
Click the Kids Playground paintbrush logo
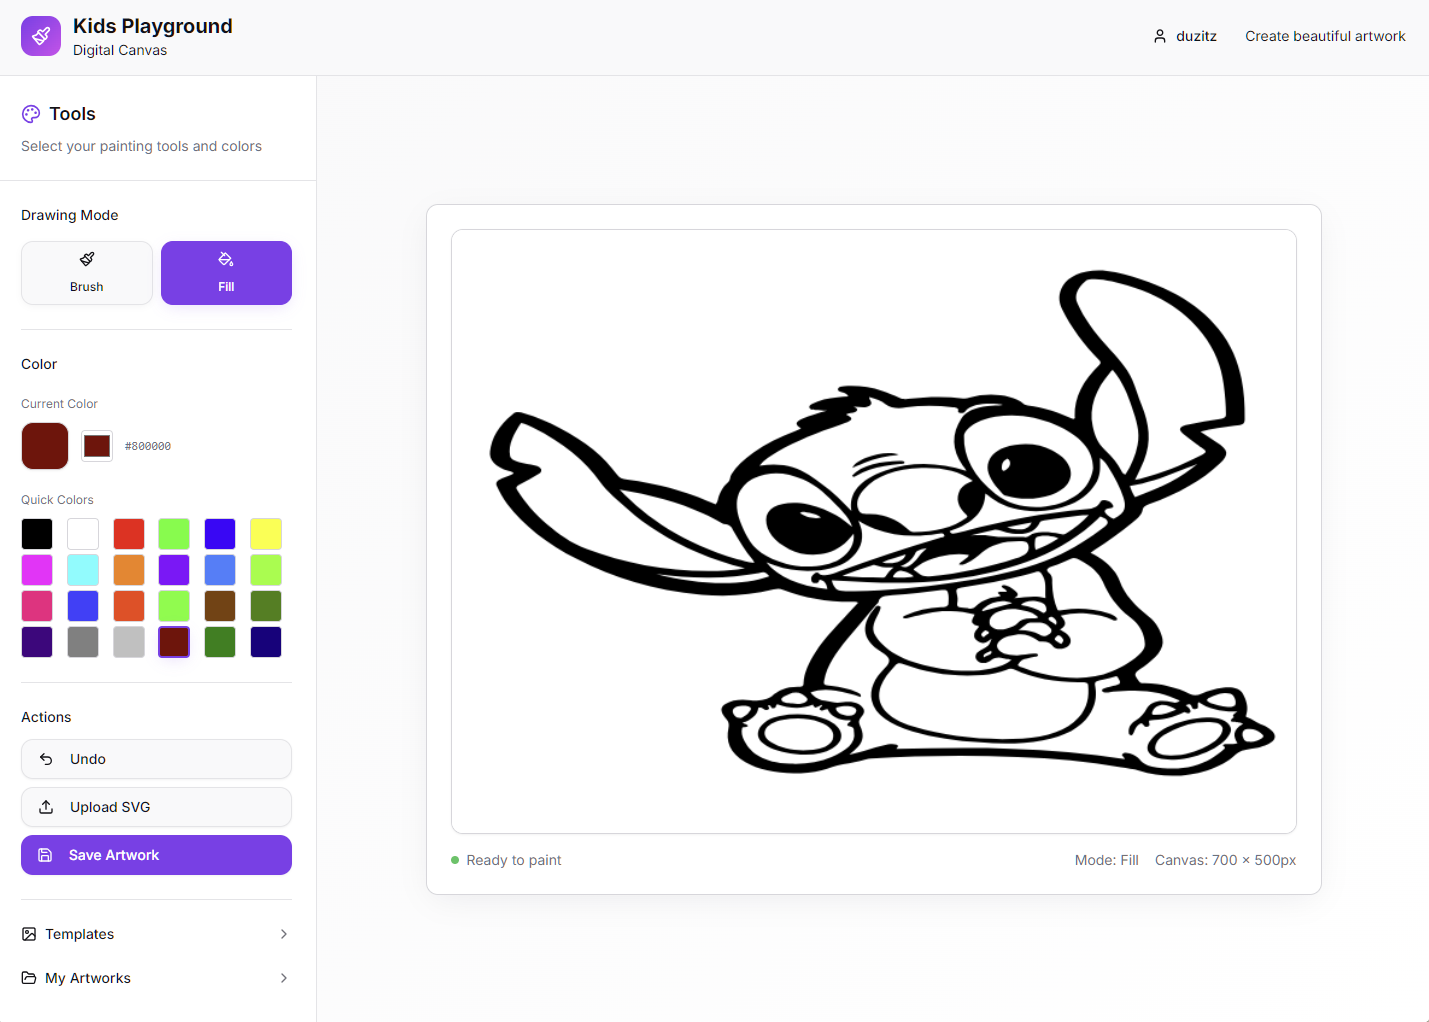[x=41, y=36]
